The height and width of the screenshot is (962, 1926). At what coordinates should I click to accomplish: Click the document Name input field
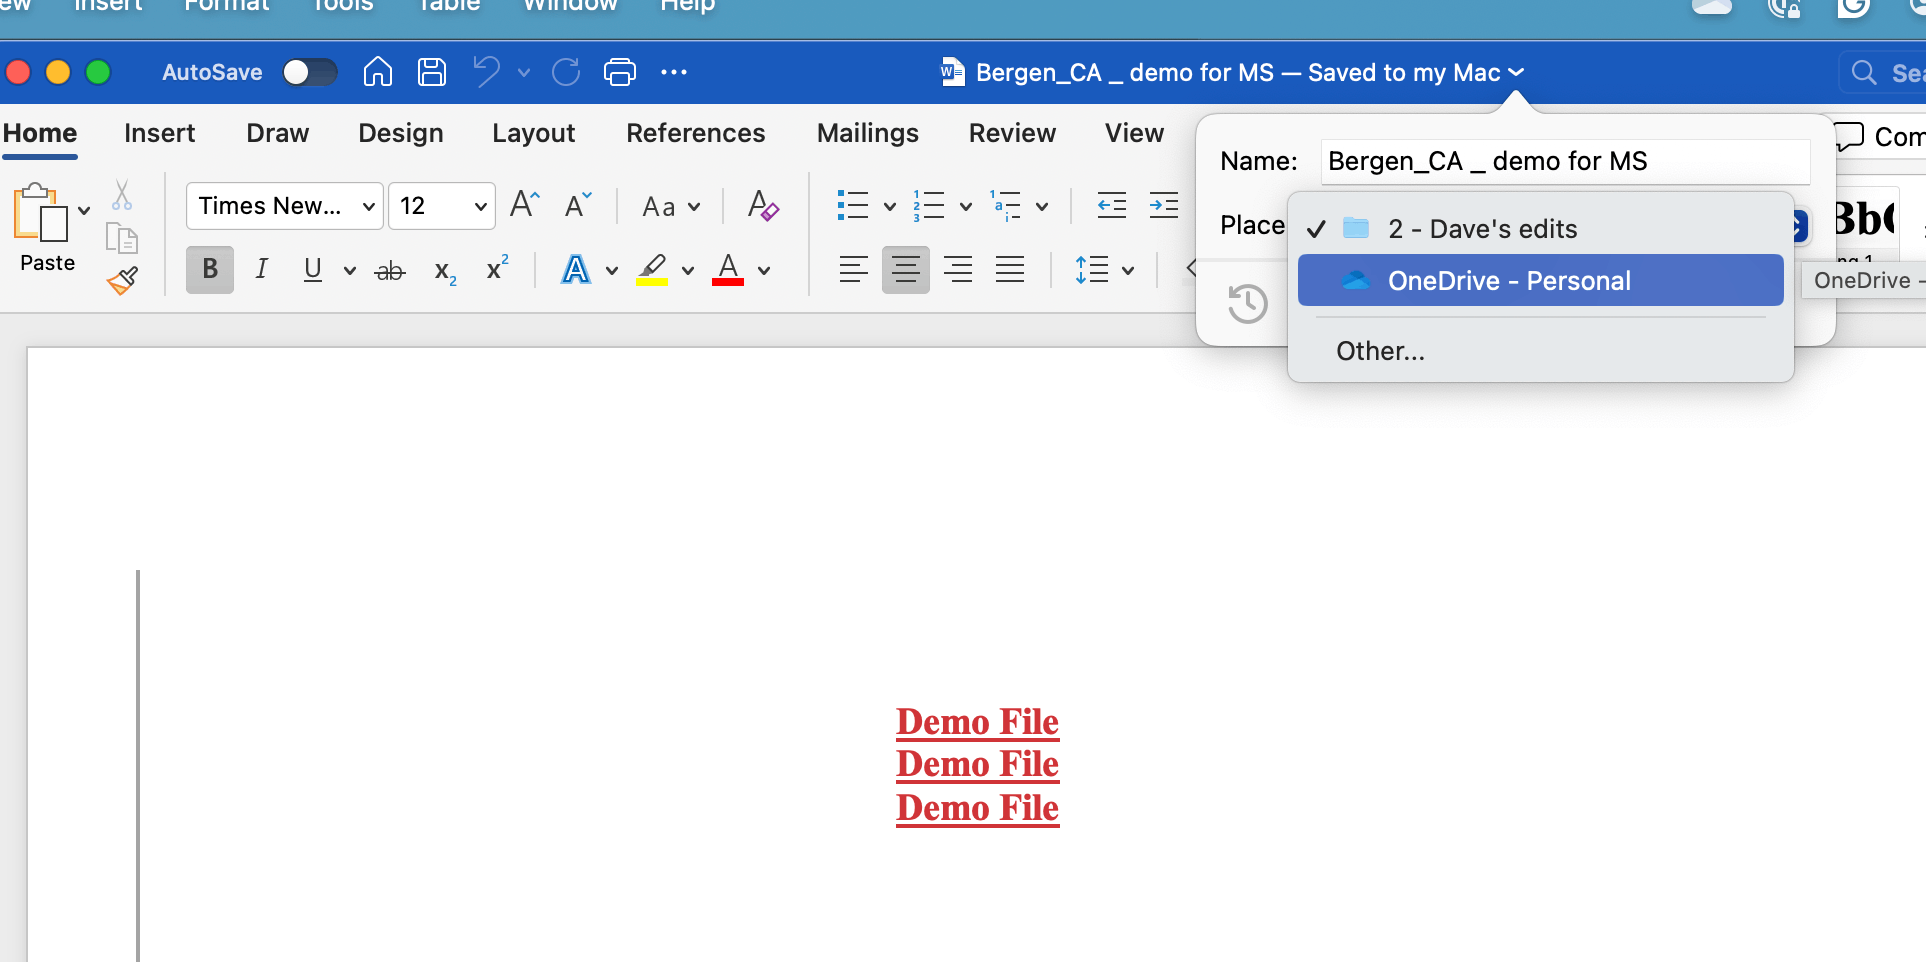tap(1565, 161)
